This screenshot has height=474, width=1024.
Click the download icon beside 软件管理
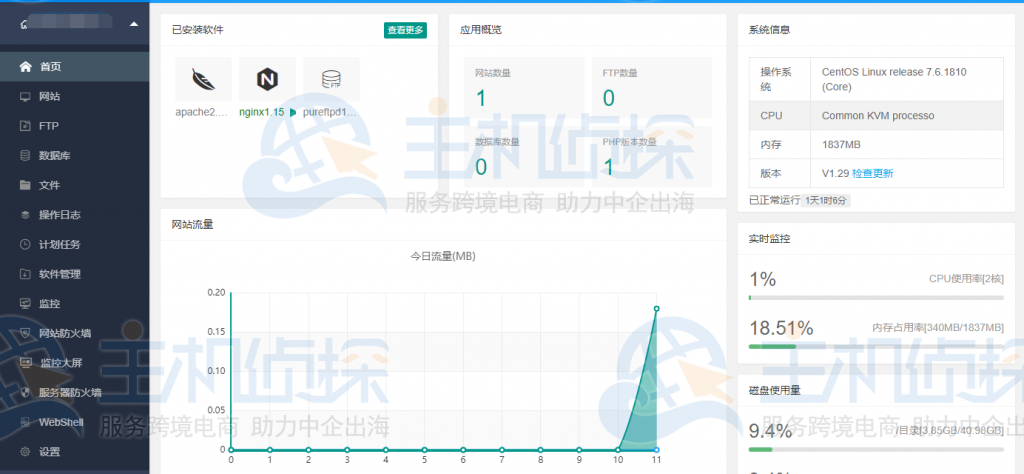25,274
